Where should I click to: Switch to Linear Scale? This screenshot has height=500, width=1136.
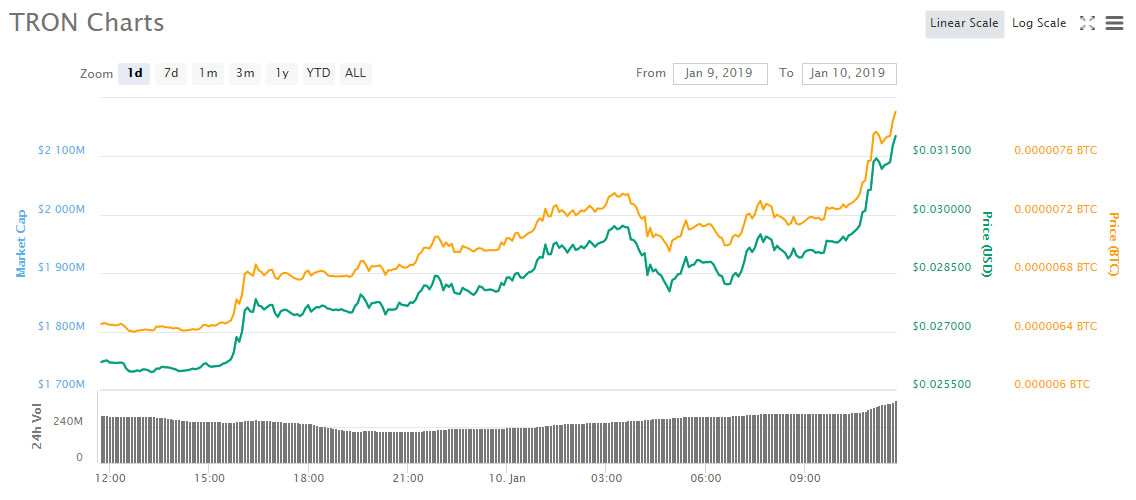(x=964, y=23)
